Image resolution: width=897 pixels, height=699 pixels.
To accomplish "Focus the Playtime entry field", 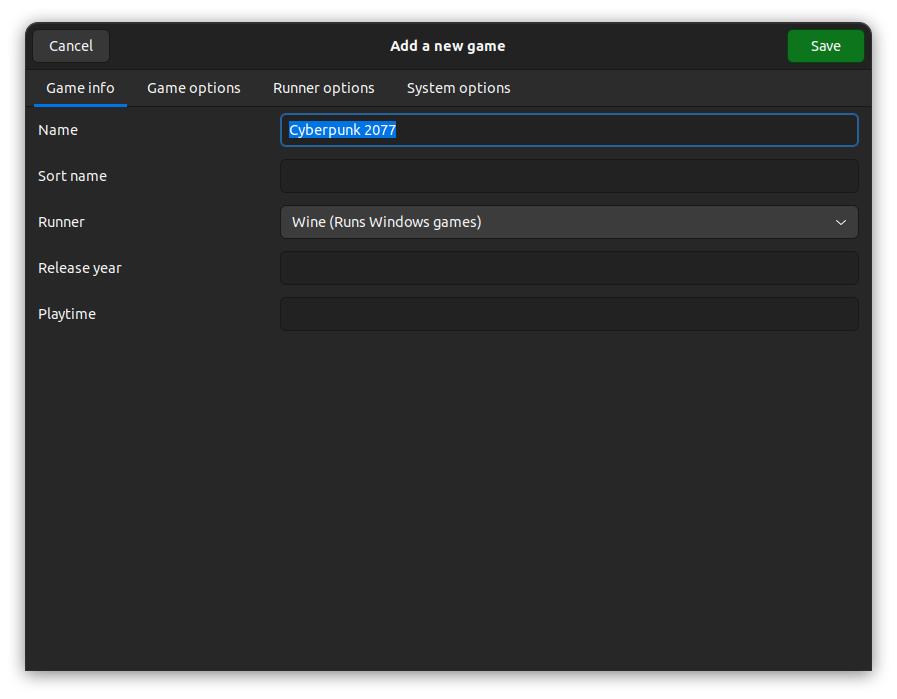I will click(569, 314).
